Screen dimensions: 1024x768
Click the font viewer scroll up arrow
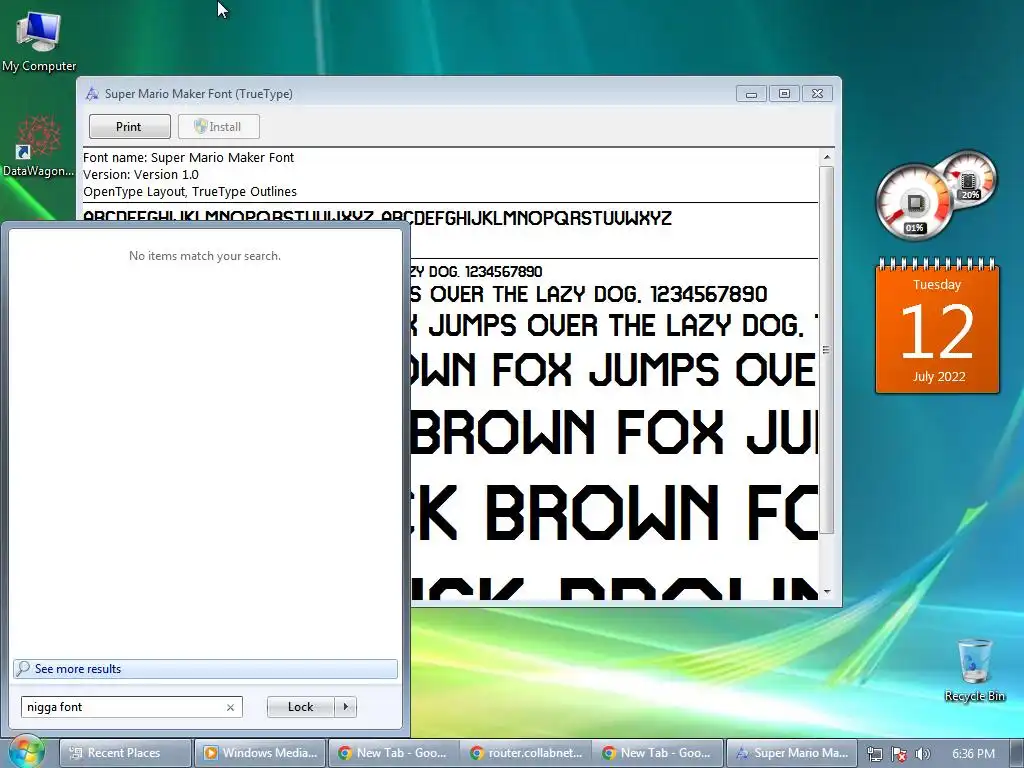pos(827,157)
